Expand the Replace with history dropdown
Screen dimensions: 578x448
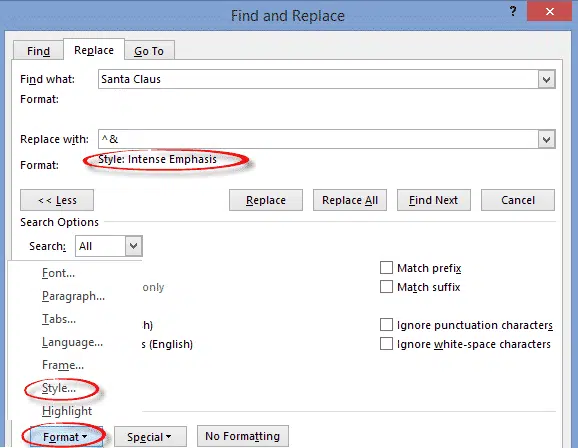tap(546, 139)
